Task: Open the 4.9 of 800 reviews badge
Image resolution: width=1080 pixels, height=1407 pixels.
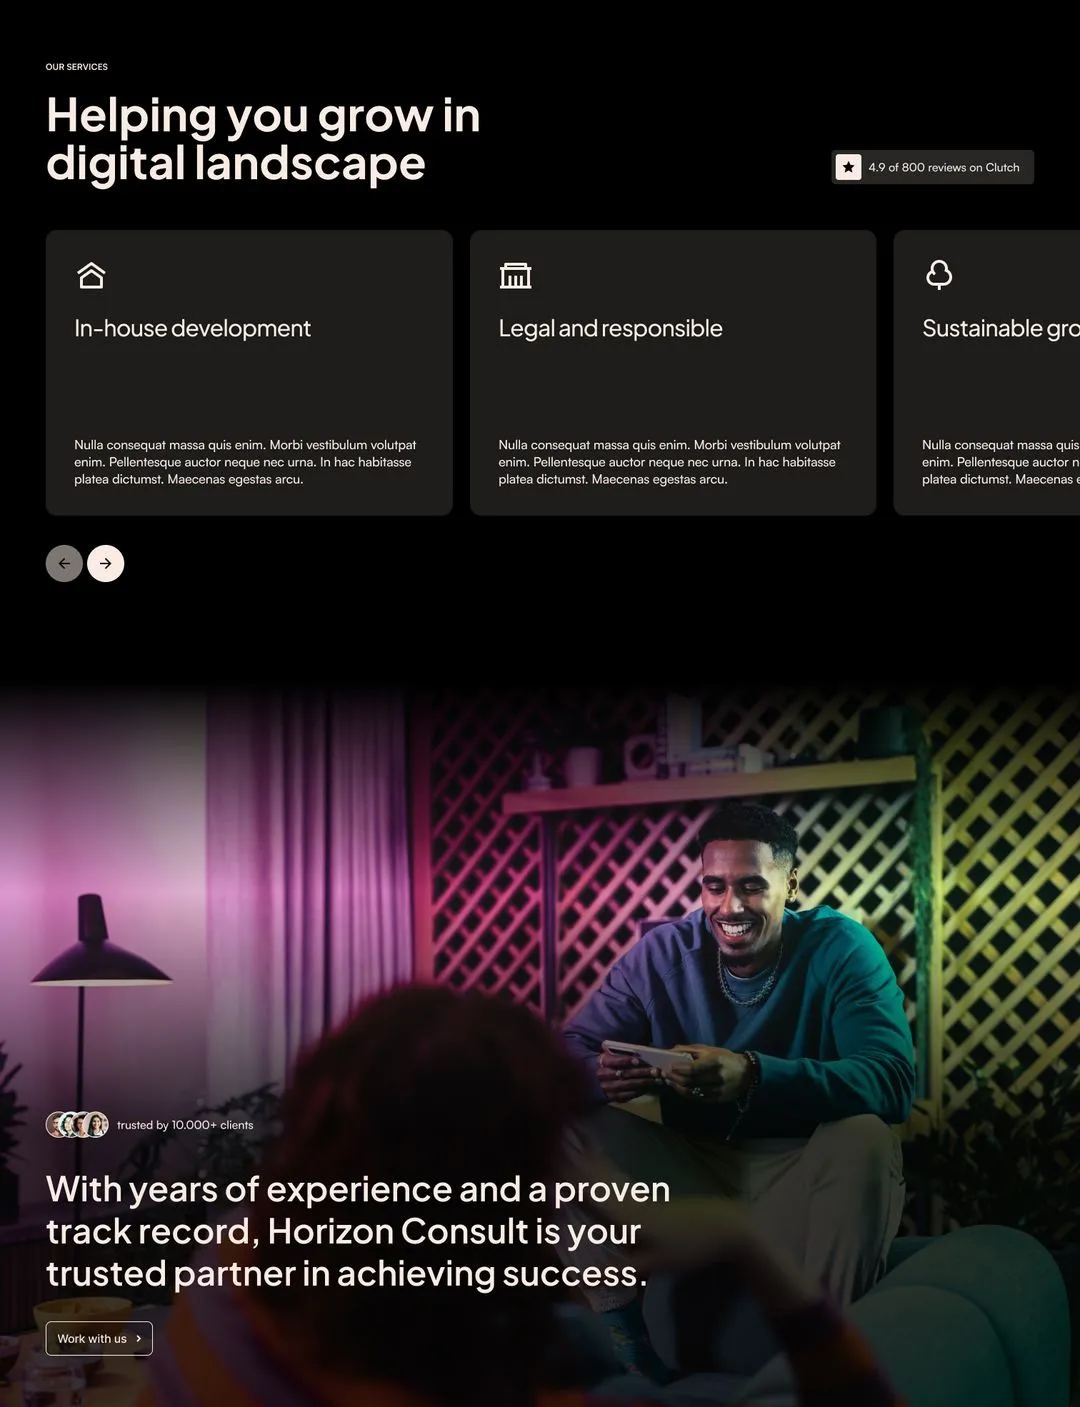Action: 932,167
